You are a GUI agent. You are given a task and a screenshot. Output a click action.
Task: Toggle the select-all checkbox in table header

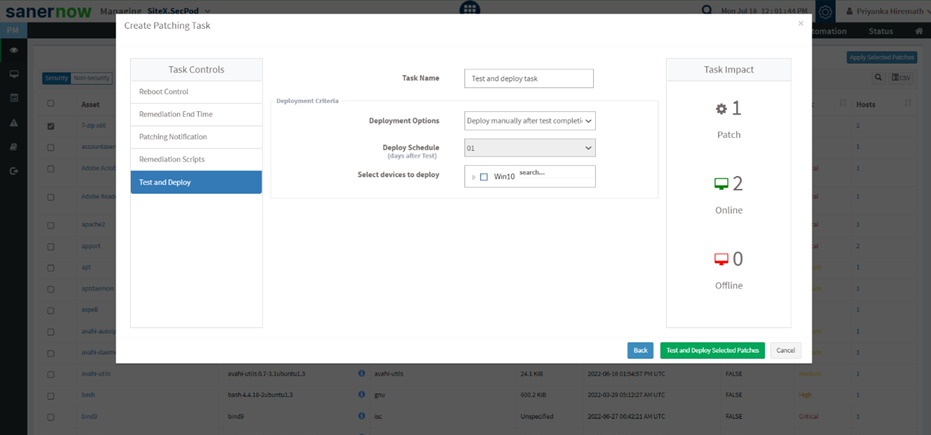tap(50, 103)
